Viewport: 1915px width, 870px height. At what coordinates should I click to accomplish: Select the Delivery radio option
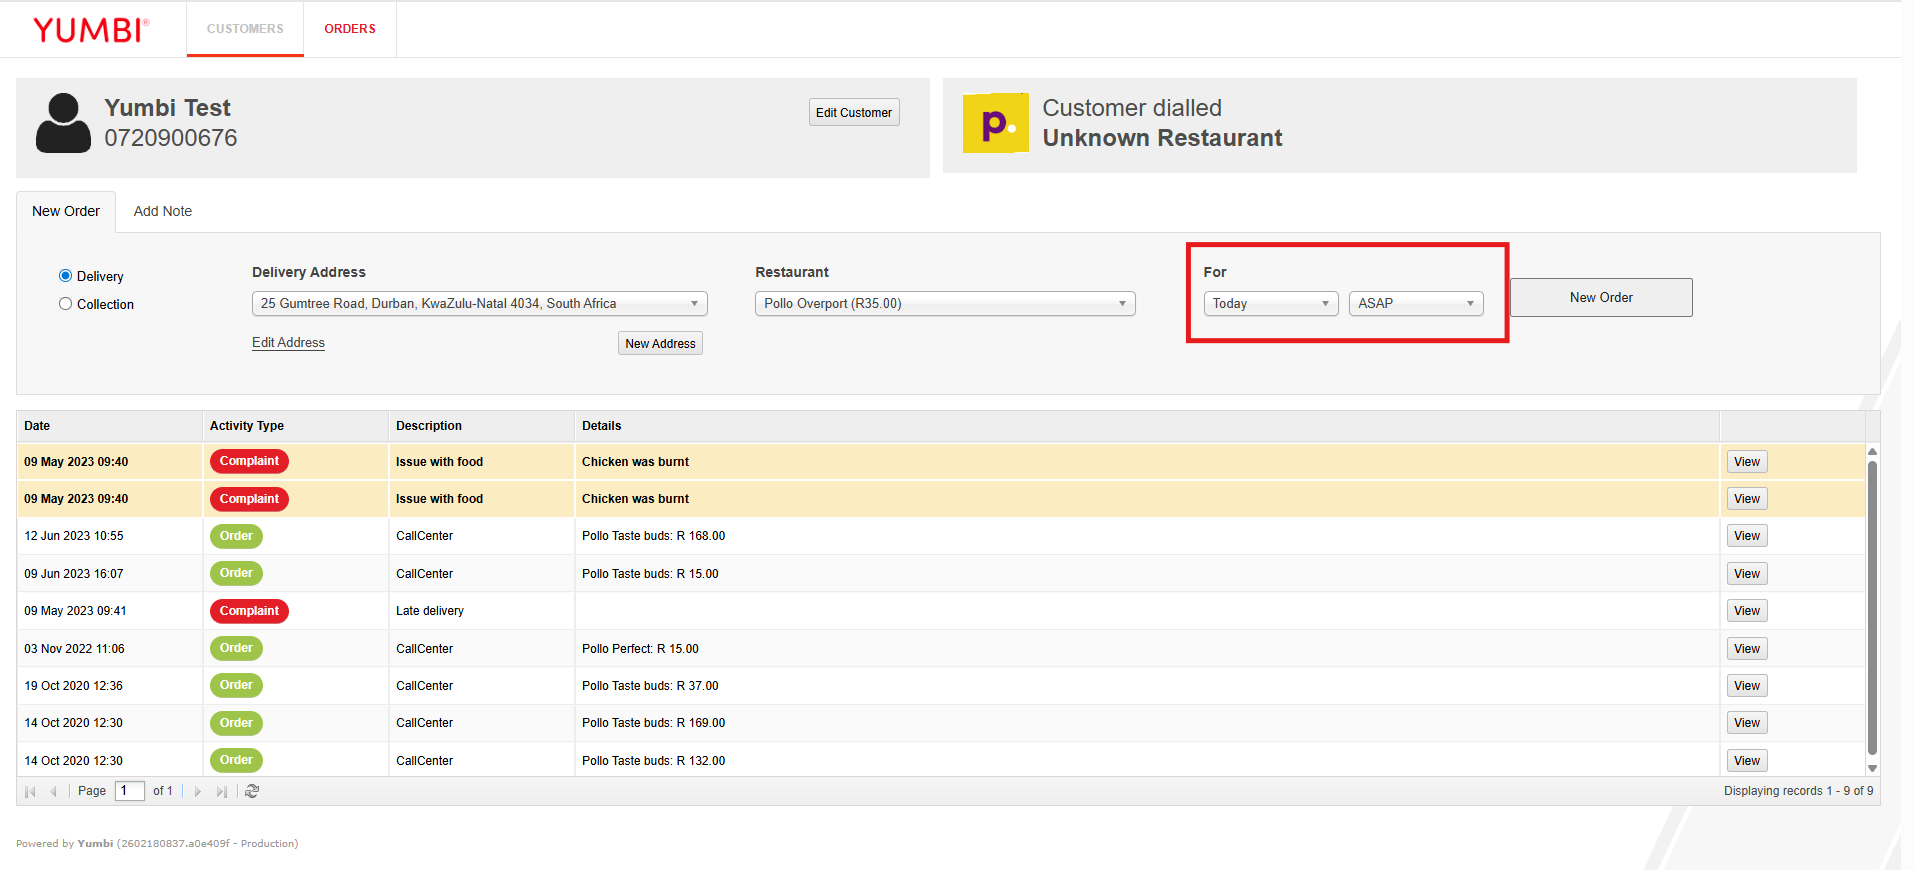tap(66, 276)
